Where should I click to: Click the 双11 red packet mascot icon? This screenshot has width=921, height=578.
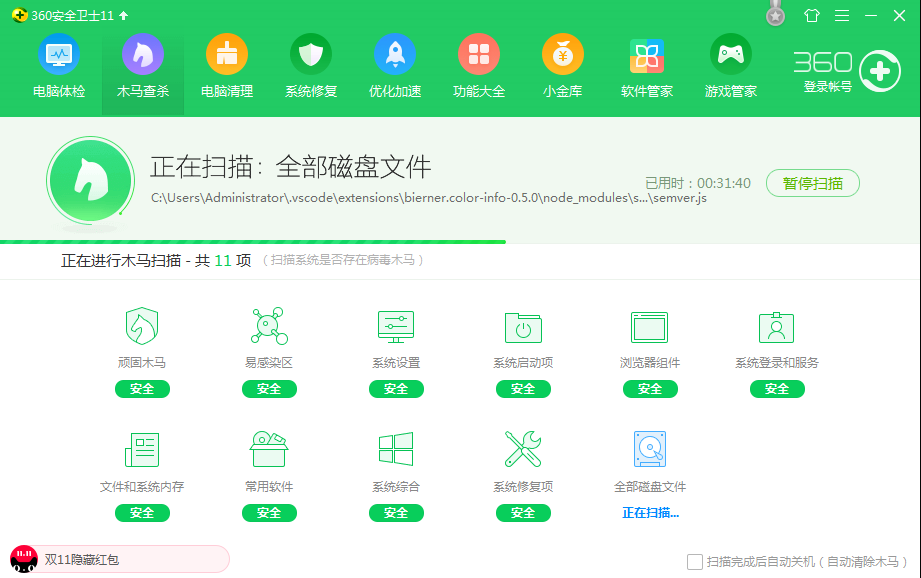pyautogui.click(x=24, y=559)
